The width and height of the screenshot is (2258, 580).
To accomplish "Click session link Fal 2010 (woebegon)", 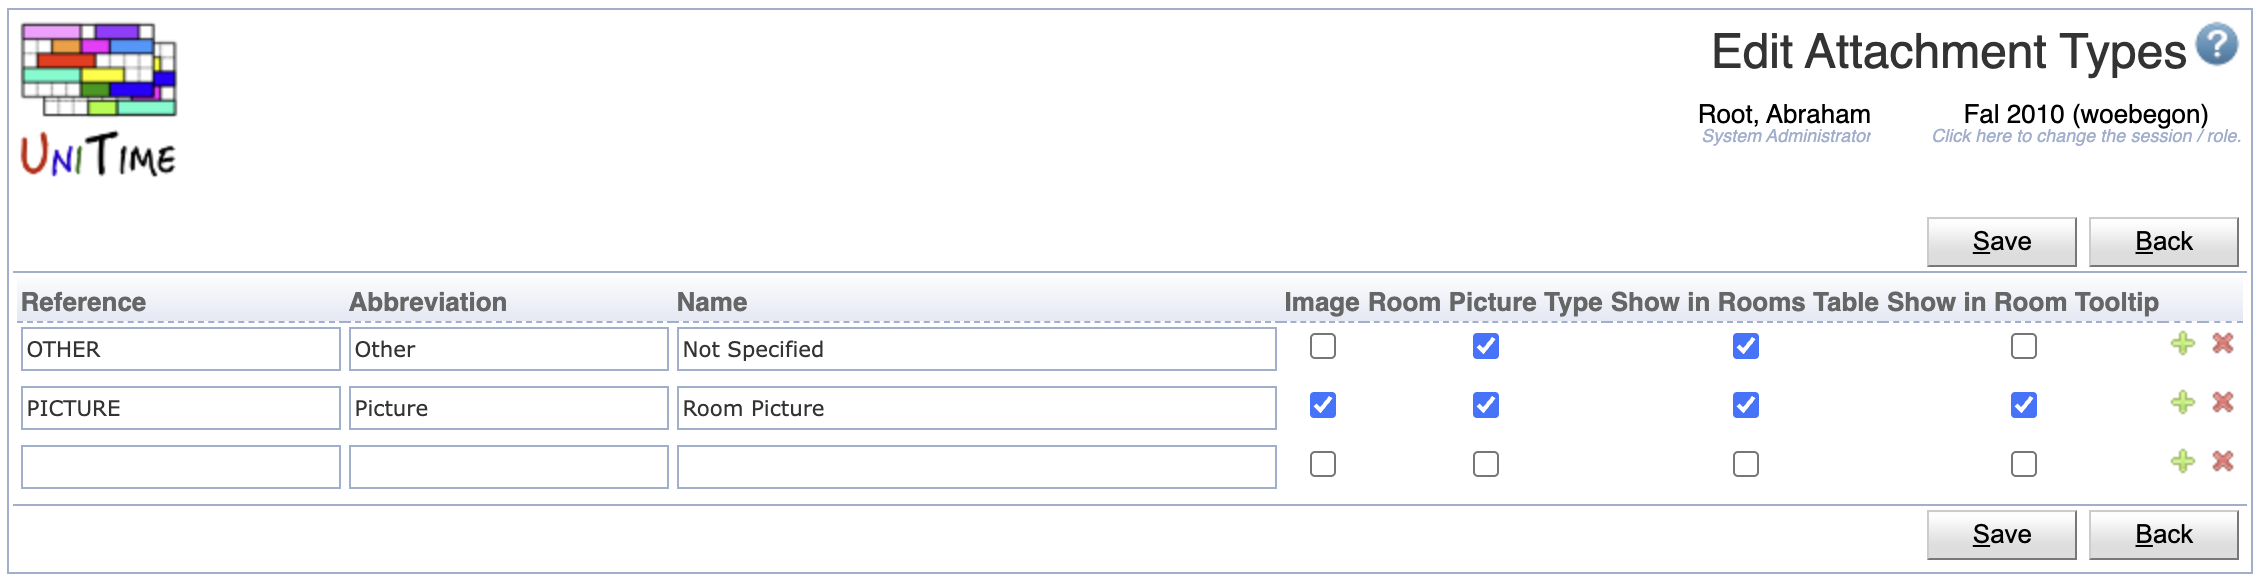I will click(2085, 114).
